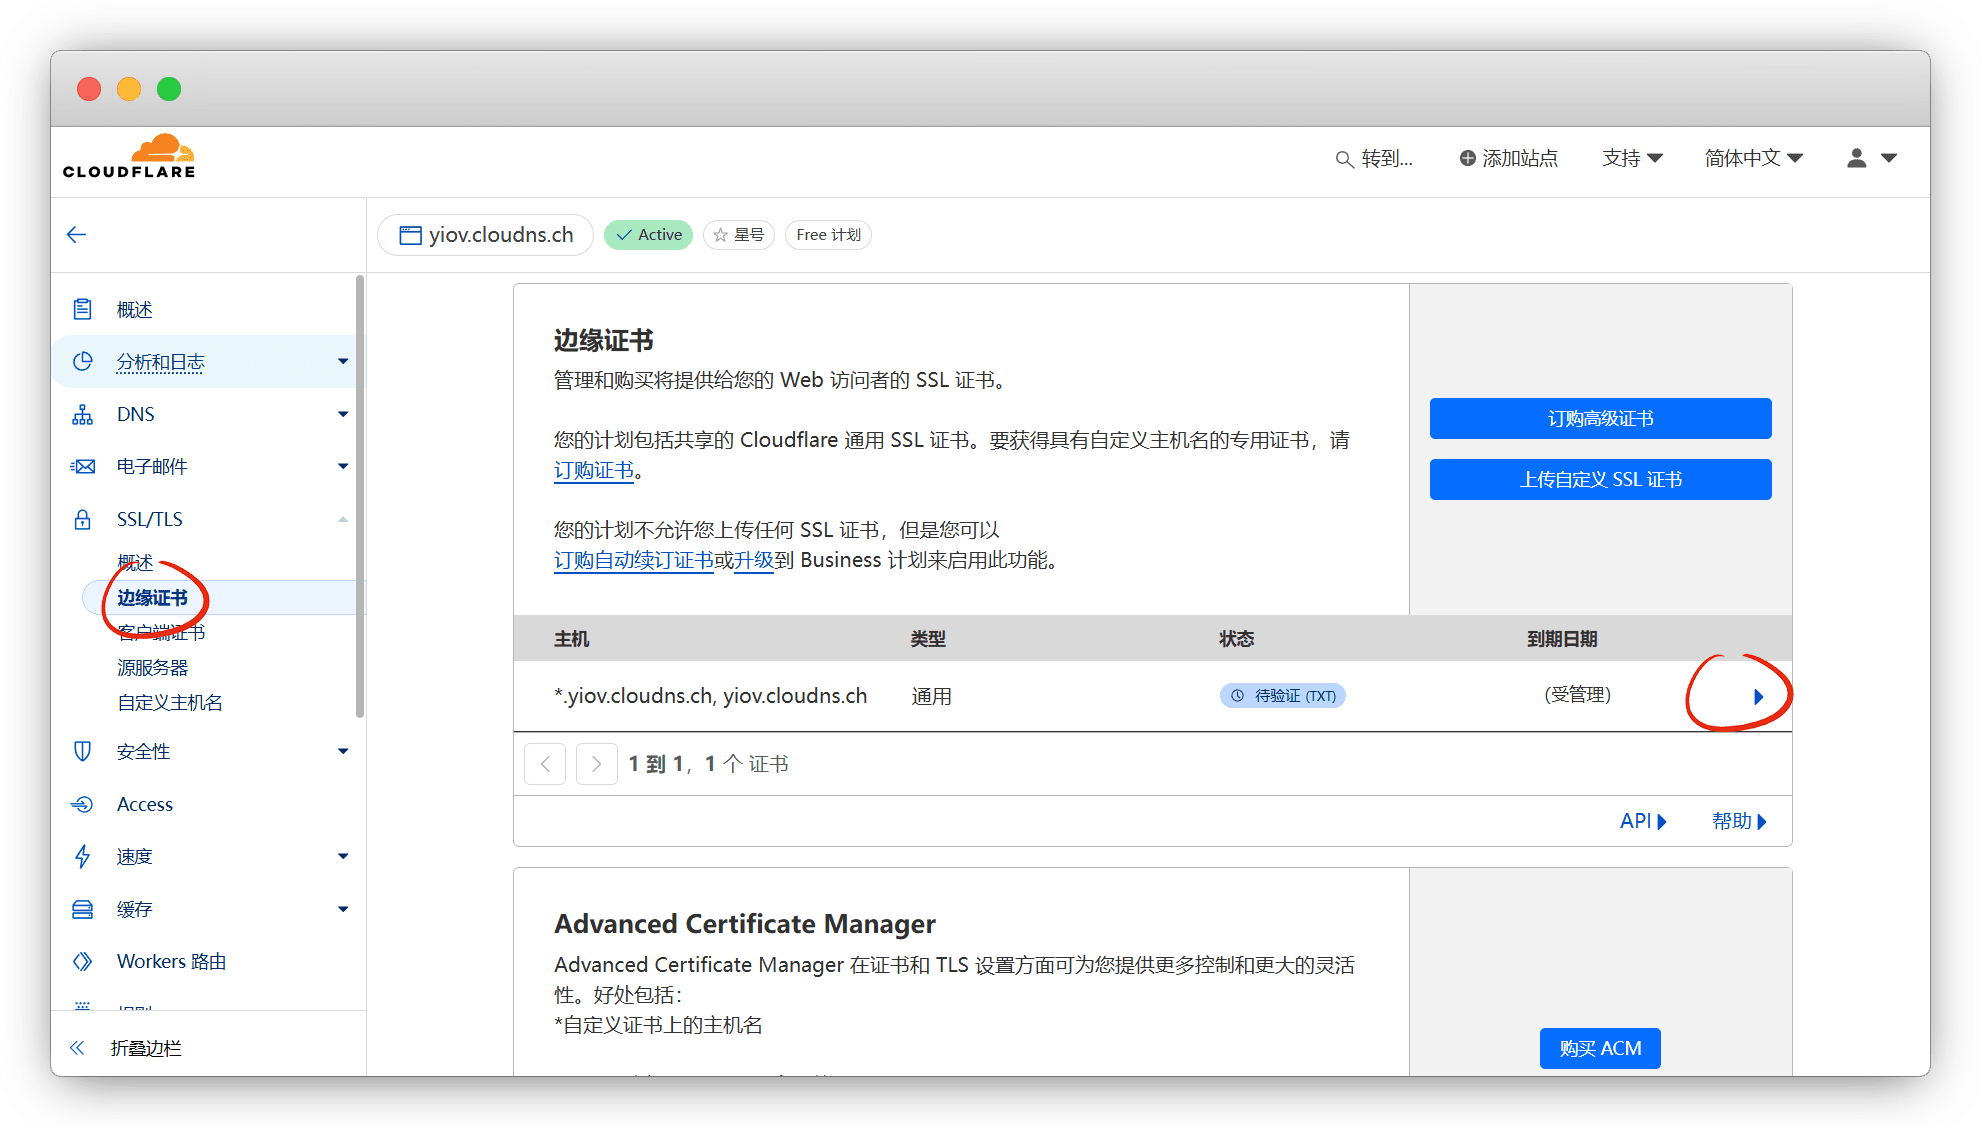Click the 通用 type cell
This screenshot has height=1127, width=1981.
tap(931, 696)
